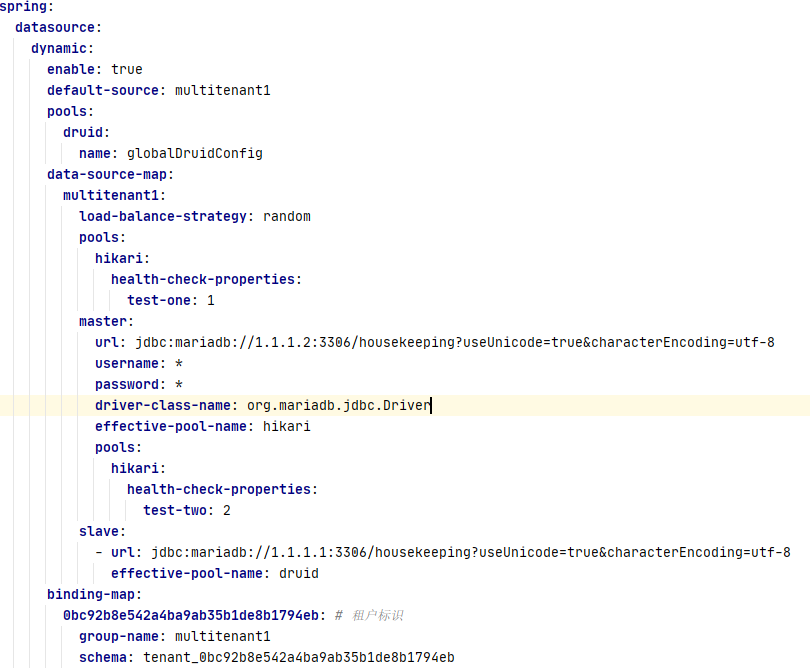Click the value 'random'

[x=287, y=216]
